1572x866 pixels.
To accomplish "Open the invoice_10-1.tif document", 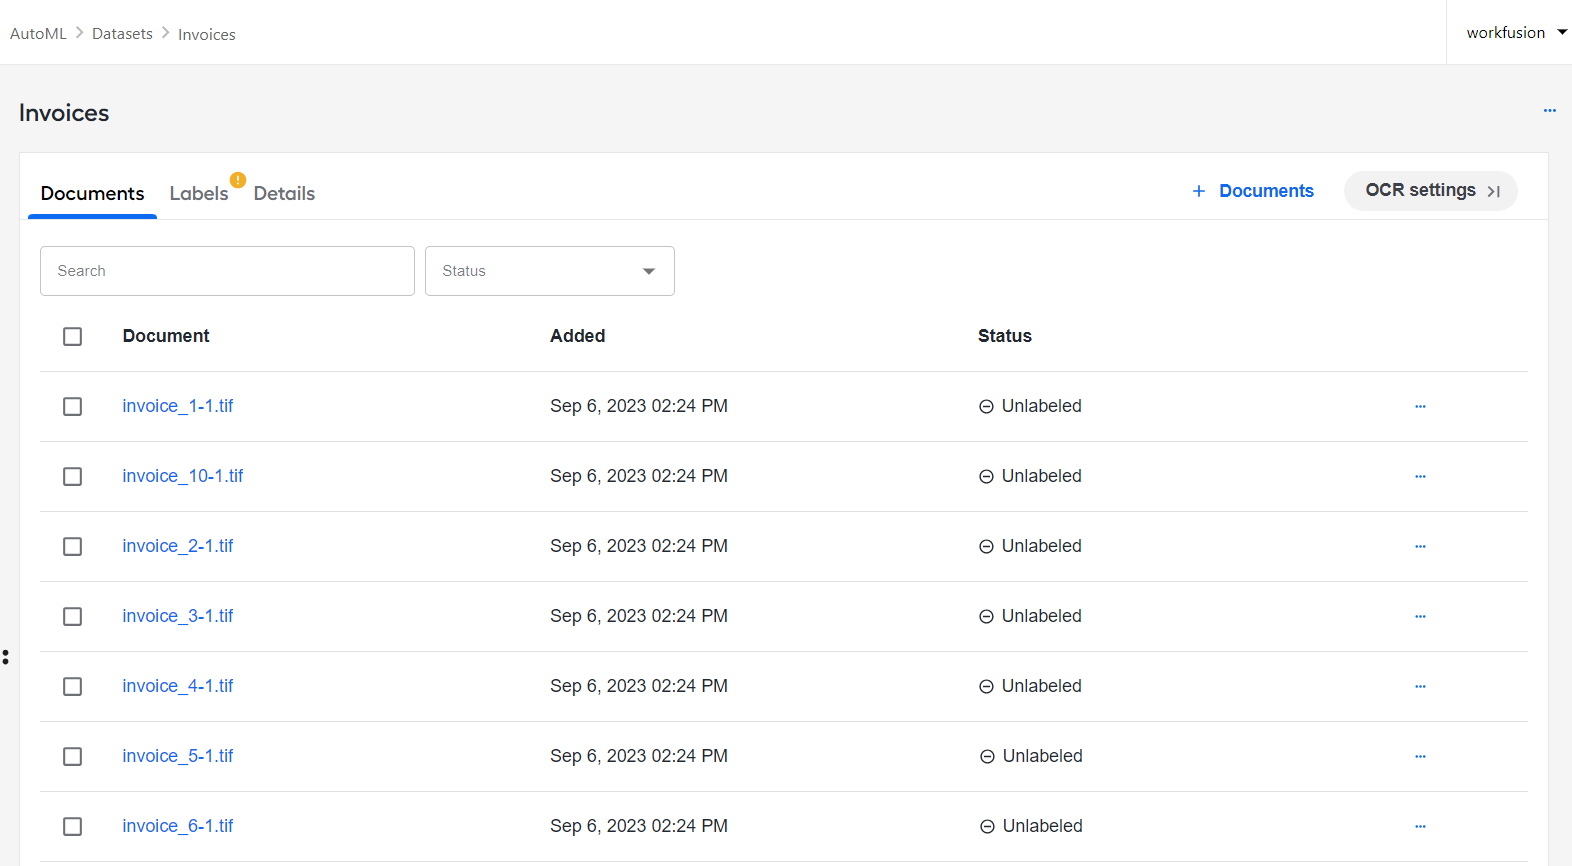I will [183, 476].
